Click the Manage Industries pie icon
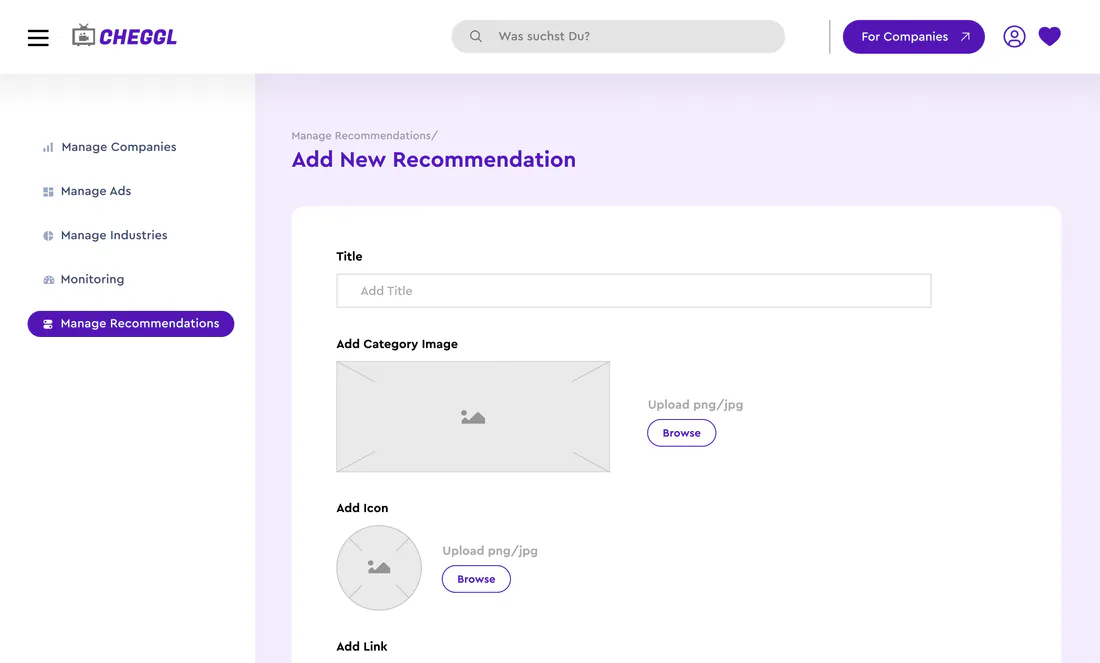The width and height of the screenshot is (1100, 663). pos(48,236)
